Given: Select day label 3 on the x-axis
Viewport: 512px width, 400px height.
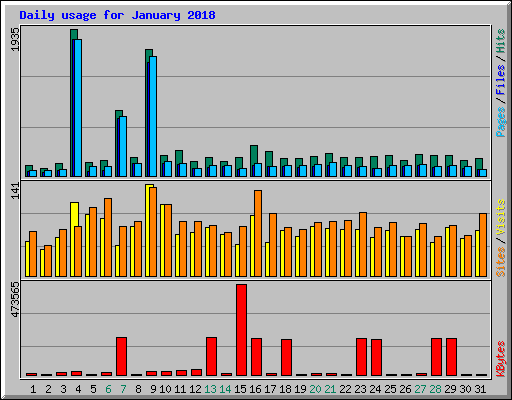Looking at the screenshot, I should pos(63,389).
